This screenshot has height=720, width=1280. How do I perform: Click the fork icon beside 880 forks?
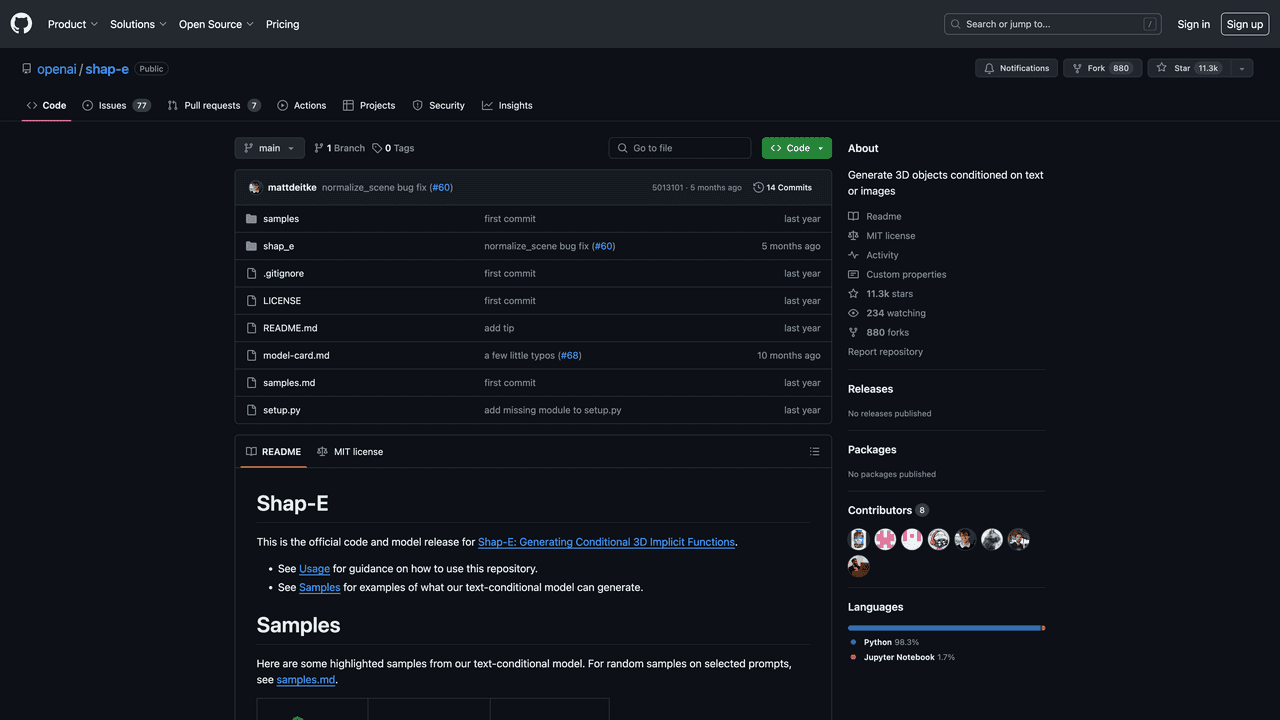853,332
